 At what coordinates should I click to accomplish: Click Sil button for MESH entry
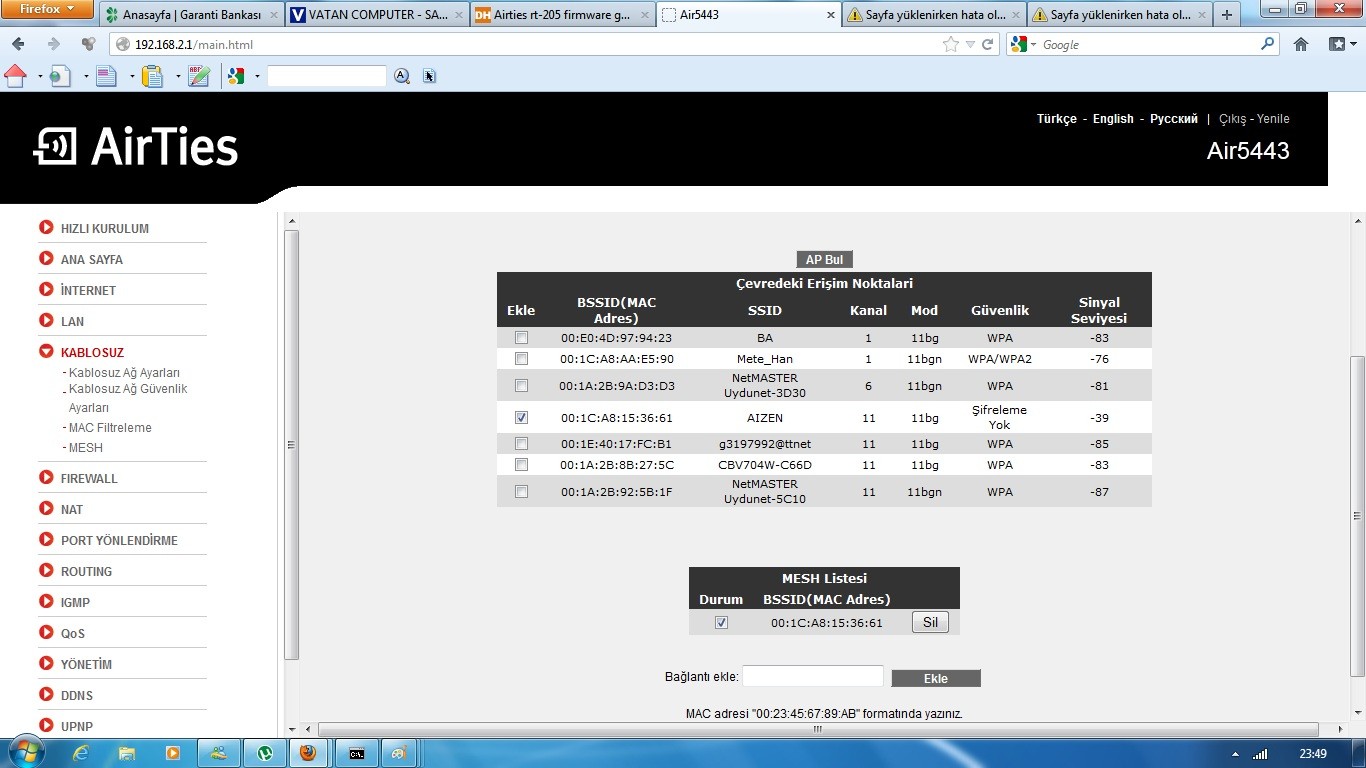coord(930,622)
